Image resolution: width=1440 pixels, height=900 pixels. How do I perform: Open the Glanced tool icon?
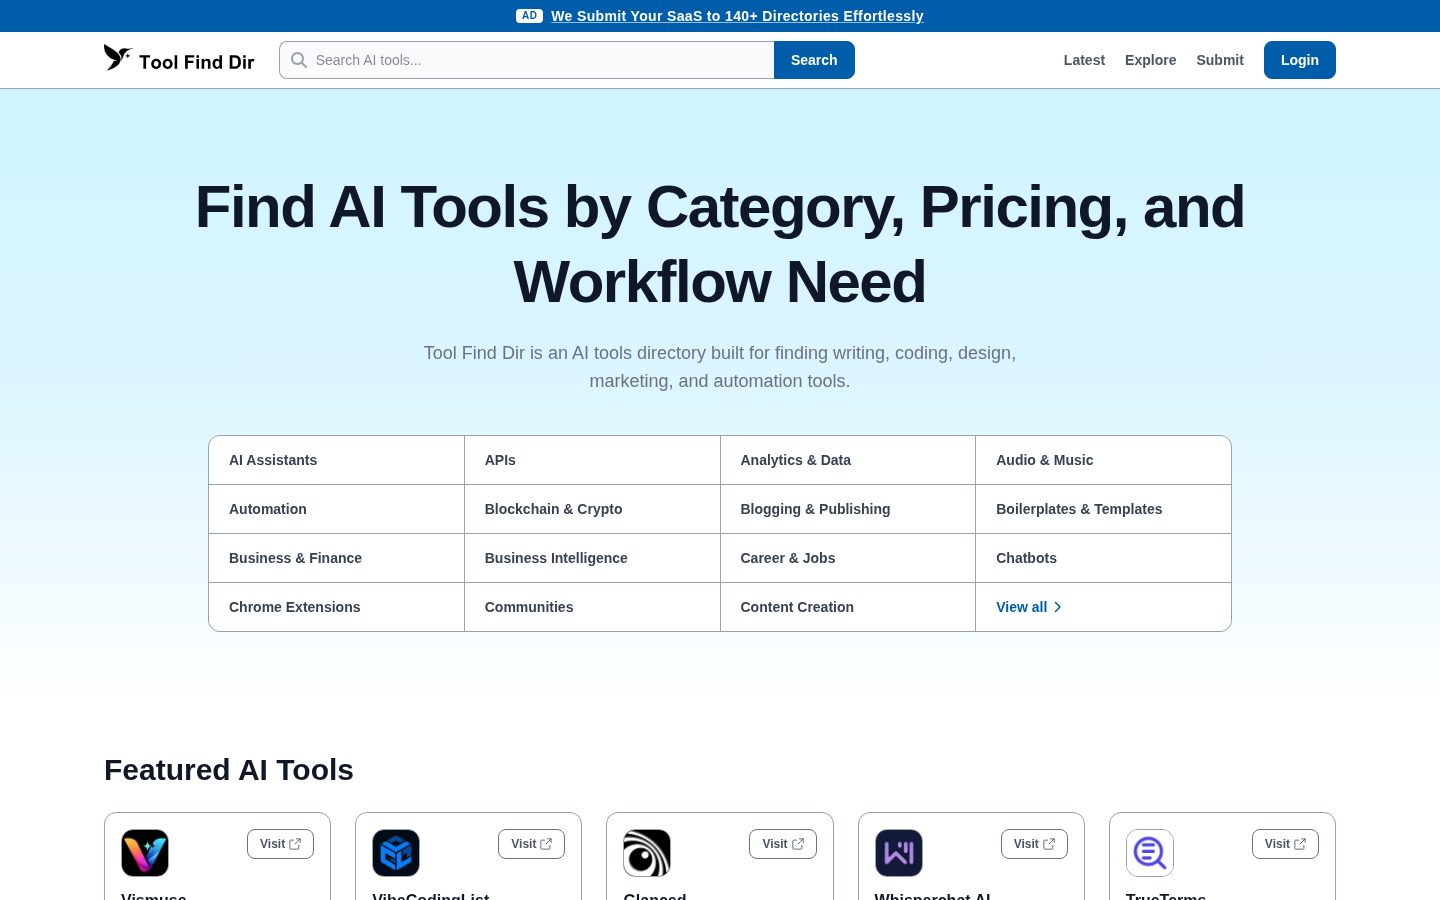(x=647, y=853)
